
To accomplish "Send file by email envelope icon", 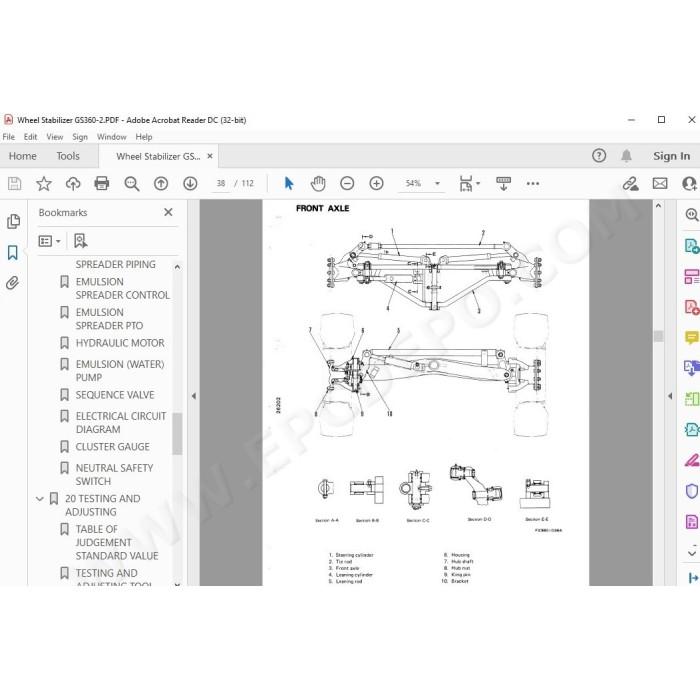I will pos(660,183).
